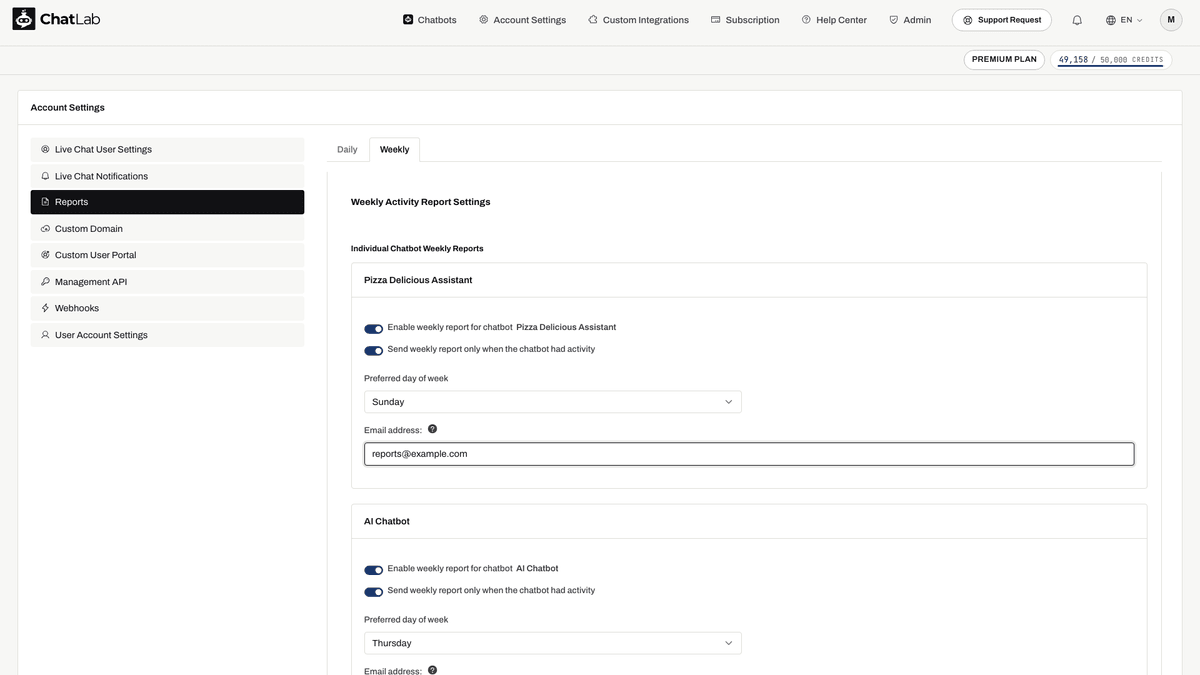The height and width of the screenshot is (675, 1200).
Task: Open notifications bell icon
Action: pos(1077,20)
